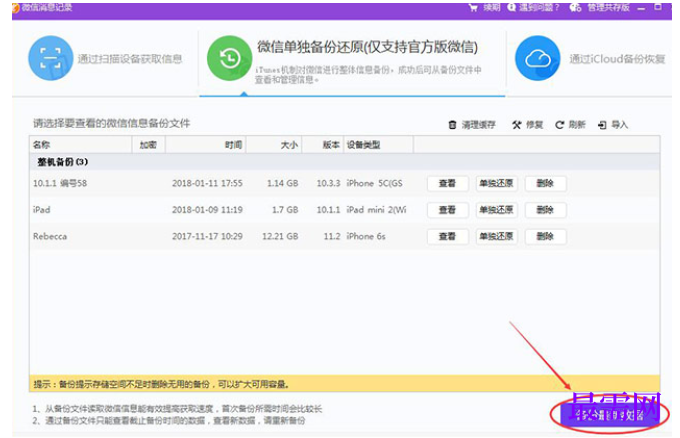Click the trash icon for clearing cache
This screenshot has height=438, width=680.
(x=452, y=125)
